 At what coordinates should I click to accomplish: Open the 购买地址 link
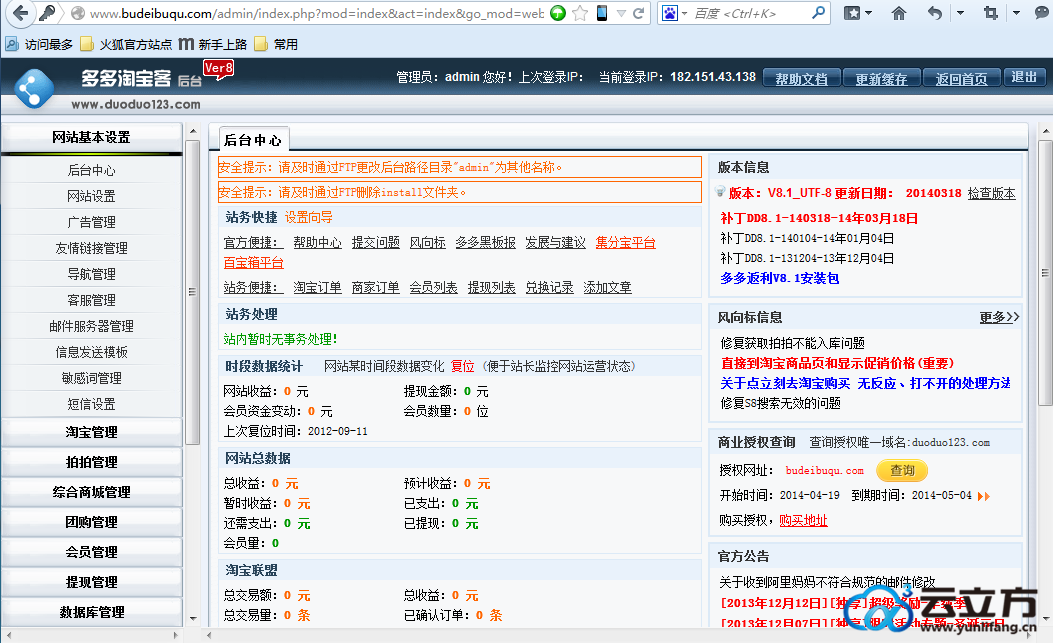coord(803,521)
